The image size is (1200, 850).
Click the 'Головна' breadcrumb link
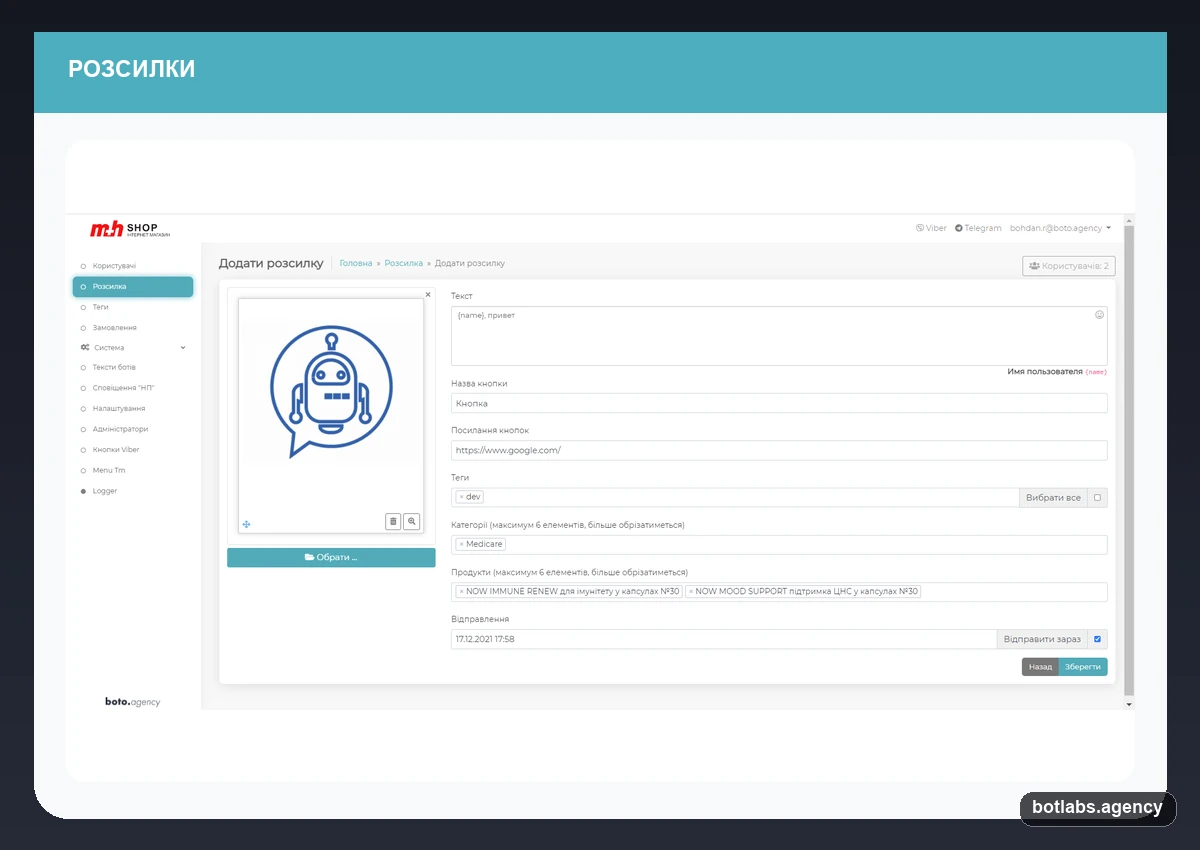(x=356, y=263)
